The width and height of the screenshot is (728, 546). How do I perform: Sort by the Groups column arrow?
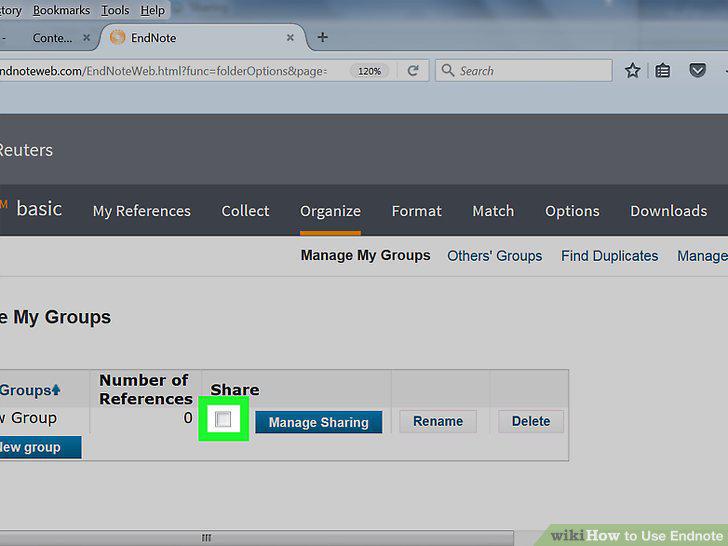tap(56, 390)
